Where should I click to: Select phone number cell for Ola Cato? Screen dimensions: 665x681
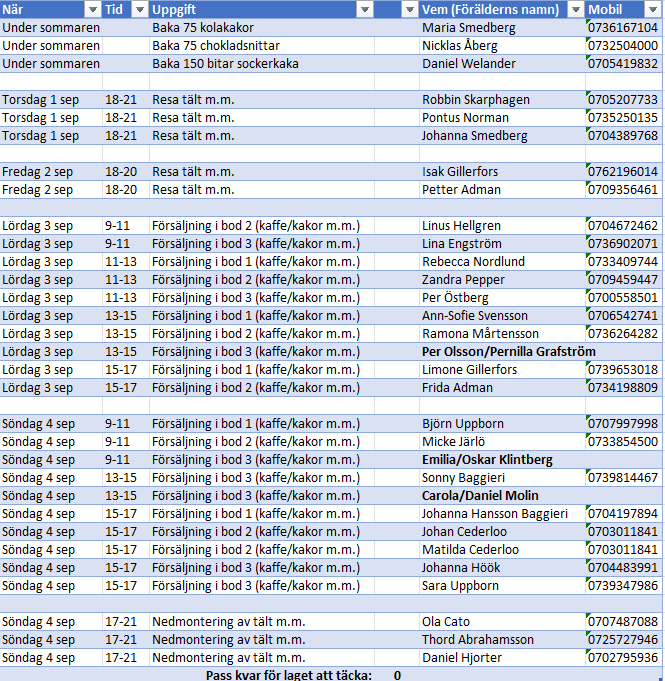[623, 622]
